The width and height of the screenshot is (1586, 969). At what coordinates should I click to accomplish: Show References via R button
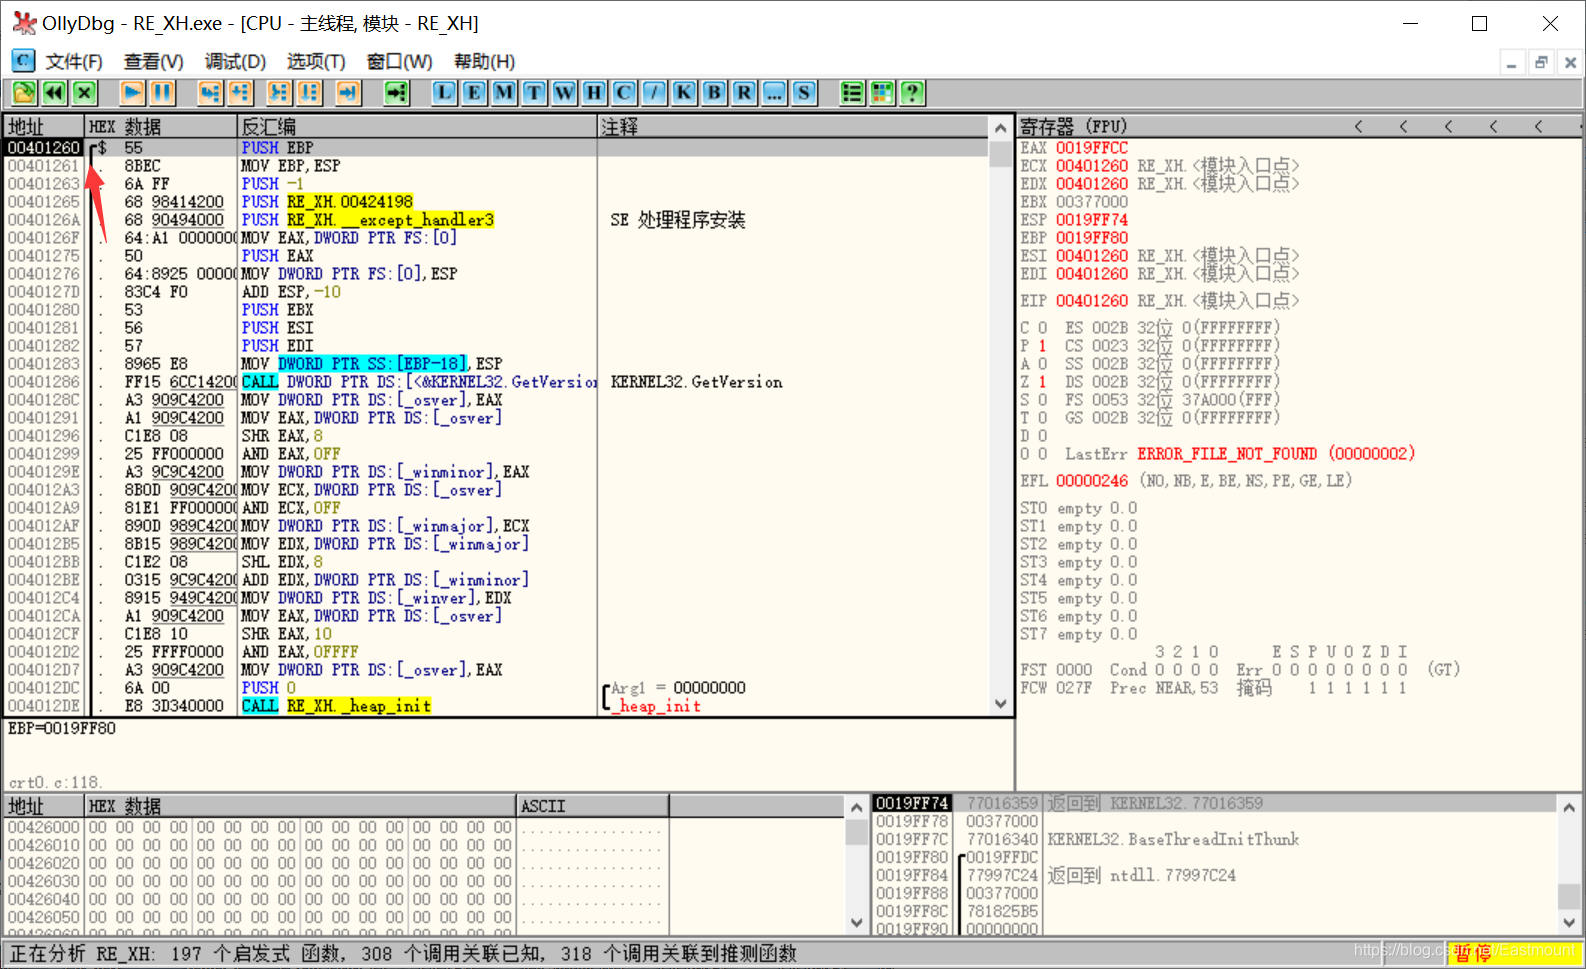coord(744,93)
